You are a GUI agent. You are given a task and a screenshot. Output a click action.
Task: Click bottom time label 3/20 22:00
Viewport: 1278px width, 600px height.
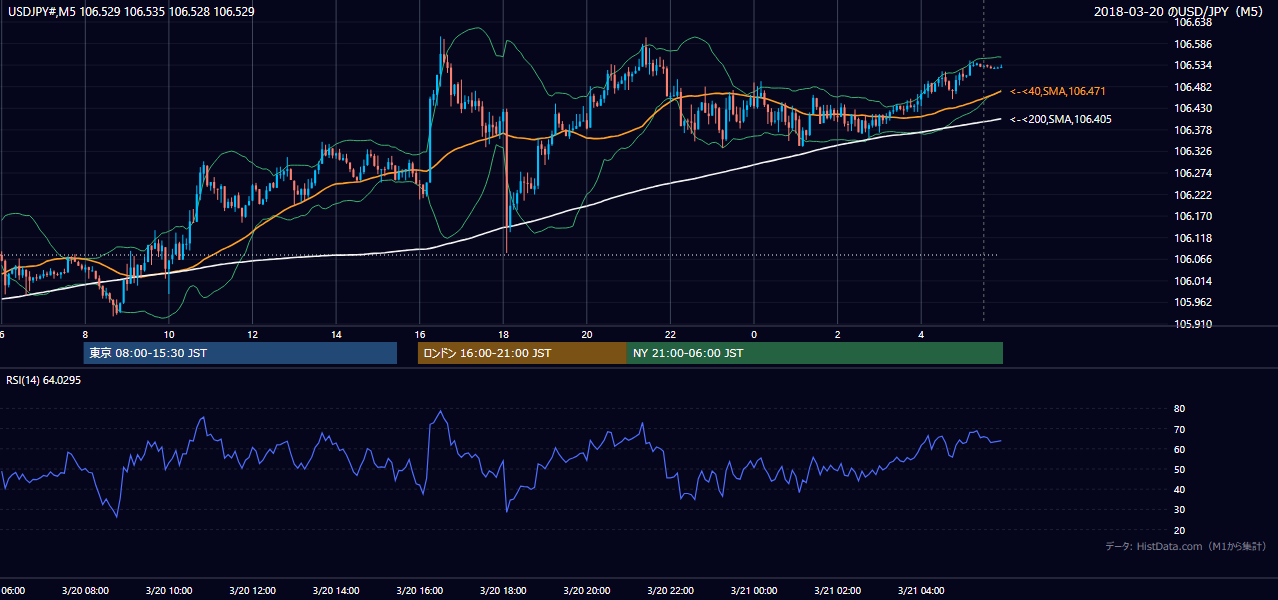[670, 591]
